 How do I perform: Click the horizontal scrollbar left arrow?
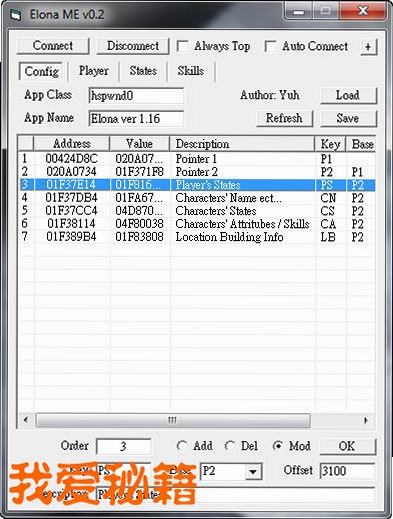tap(26, 420)
